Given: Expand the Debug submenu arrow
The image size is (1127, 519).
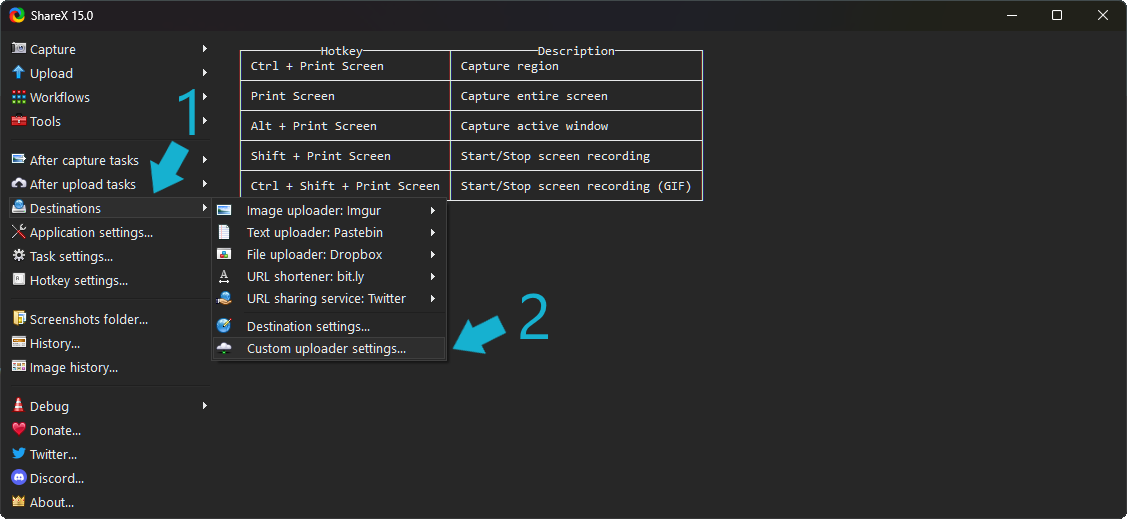Looking at the screenshot, I should pyautogui.click(x=205, y=405).
